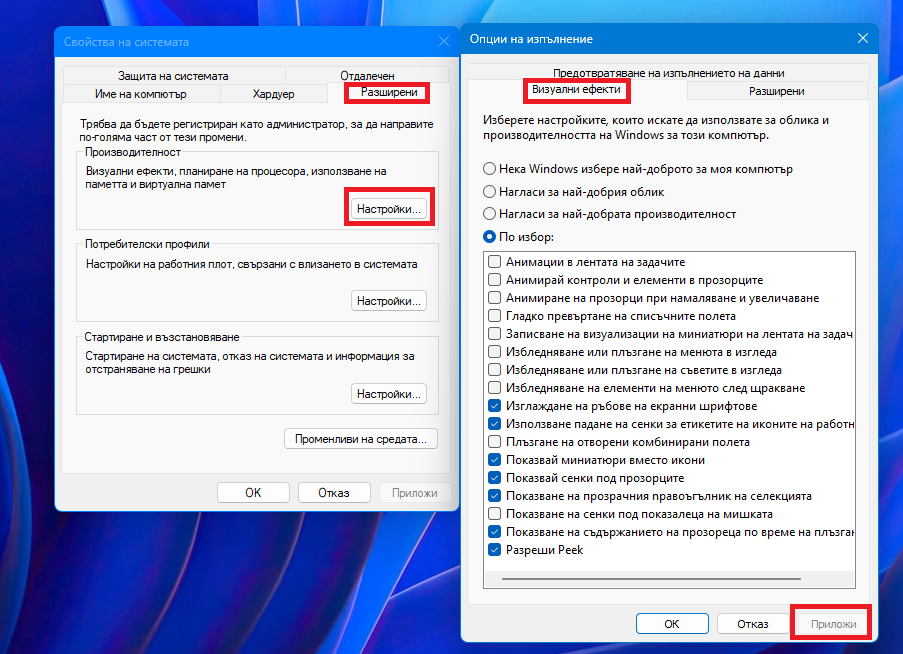Close the Свойства на системата window
The image size is (903, 654).
(443, 41)
